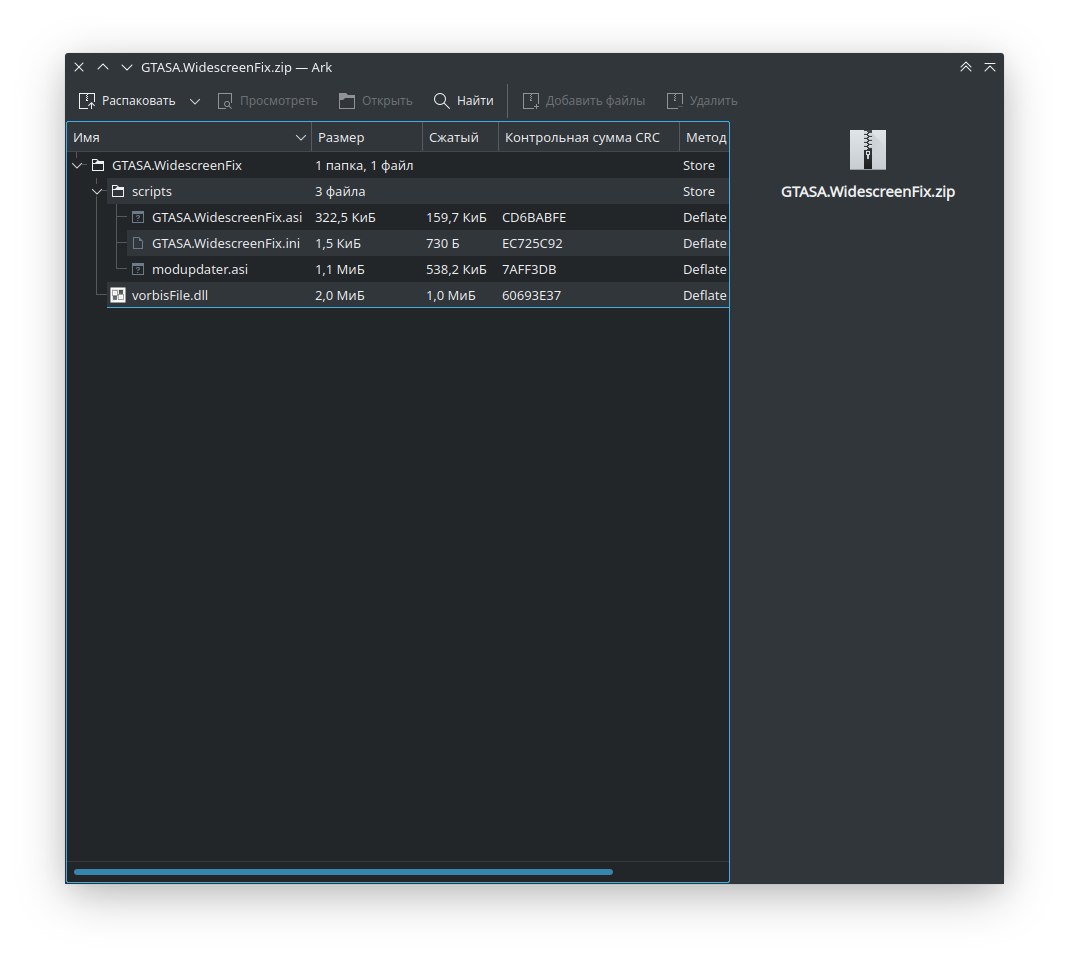The height and width of the screenshot is (961, 1069).
Task: Click size value 2,0 МиБ
Action: pyautogui.click(x=340, y=295)
